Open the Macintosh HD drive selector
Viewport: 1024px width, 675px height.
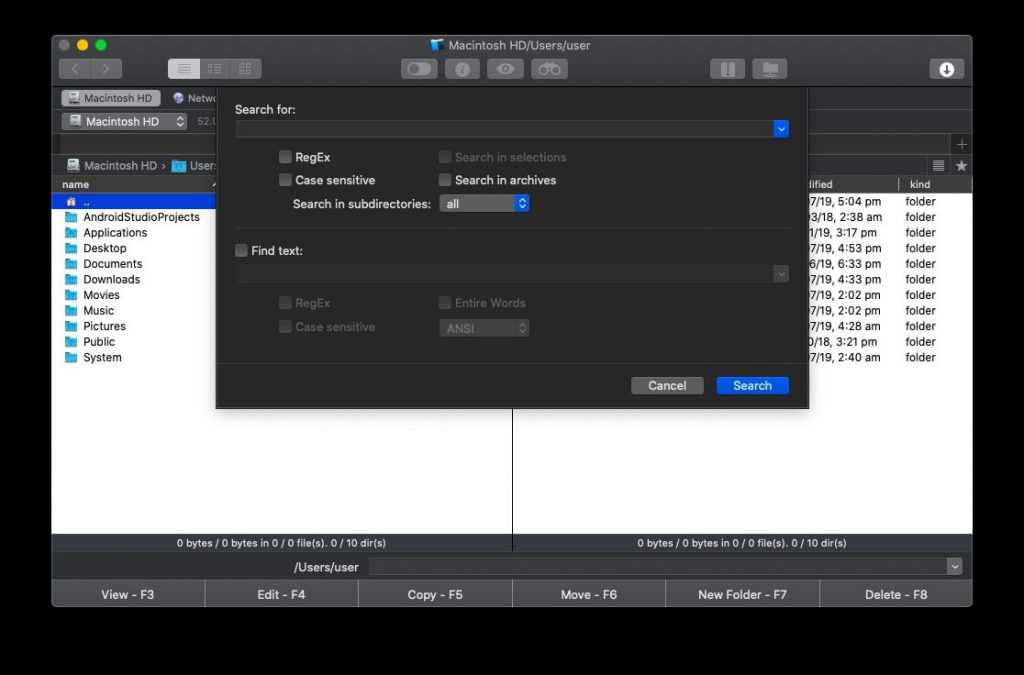[124, 121]
